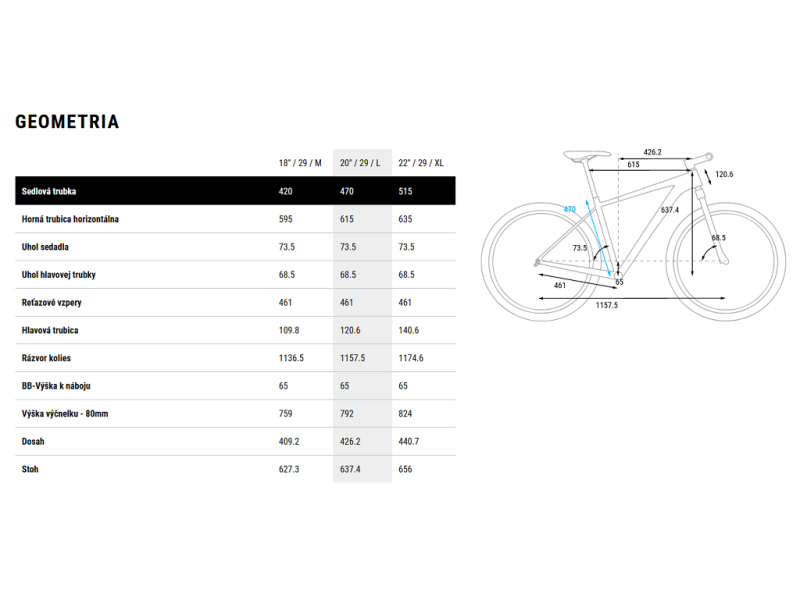Click the Sedlová trubka row
The width and height of the screenshot is (800, 600).
[x=235, y=191]
